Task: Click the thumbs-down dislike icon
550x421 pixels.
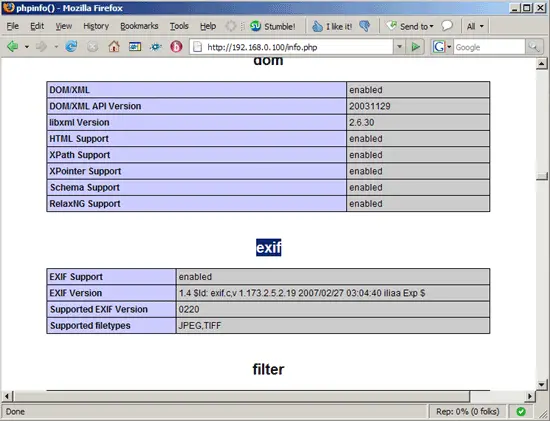Action: (365, 26)
